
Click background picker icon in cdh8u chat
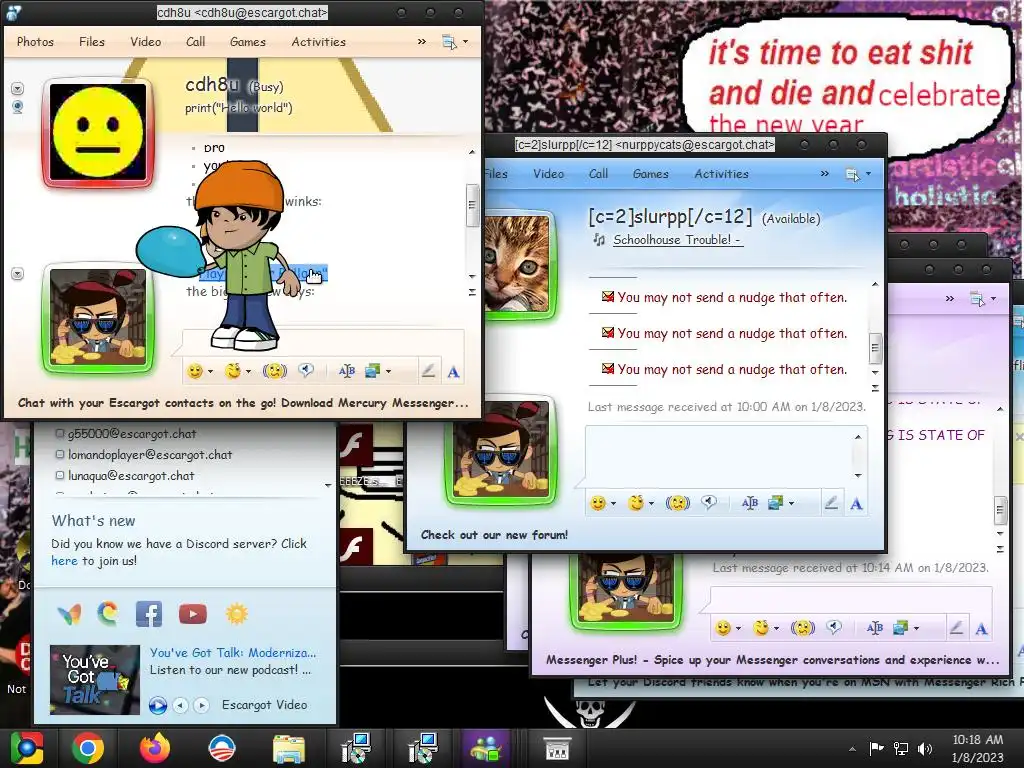(x=372, y=371)
